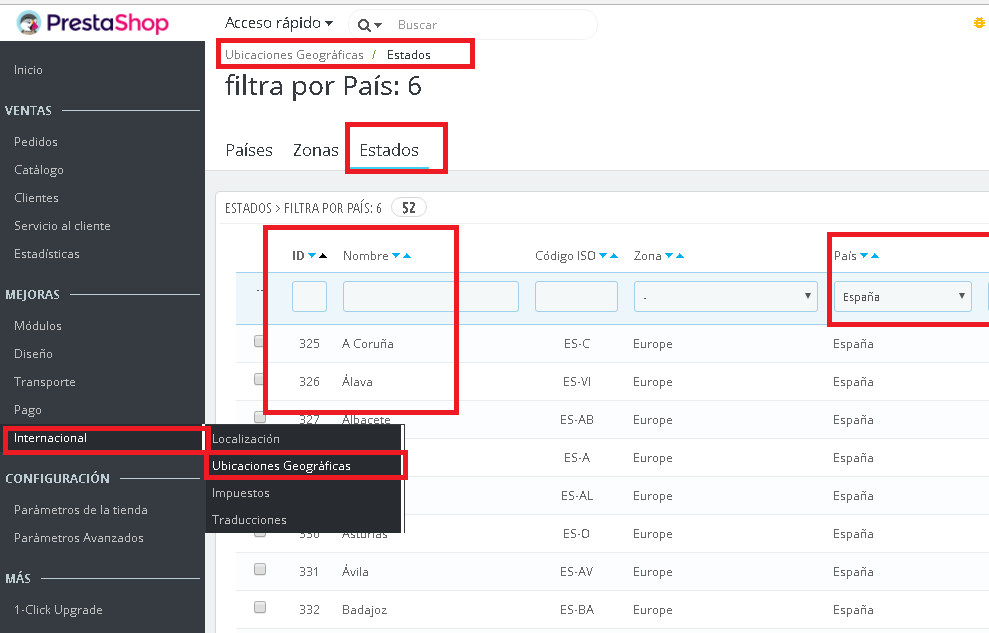
Task: Sort ID column descending arrow
Action: (312, 257)
